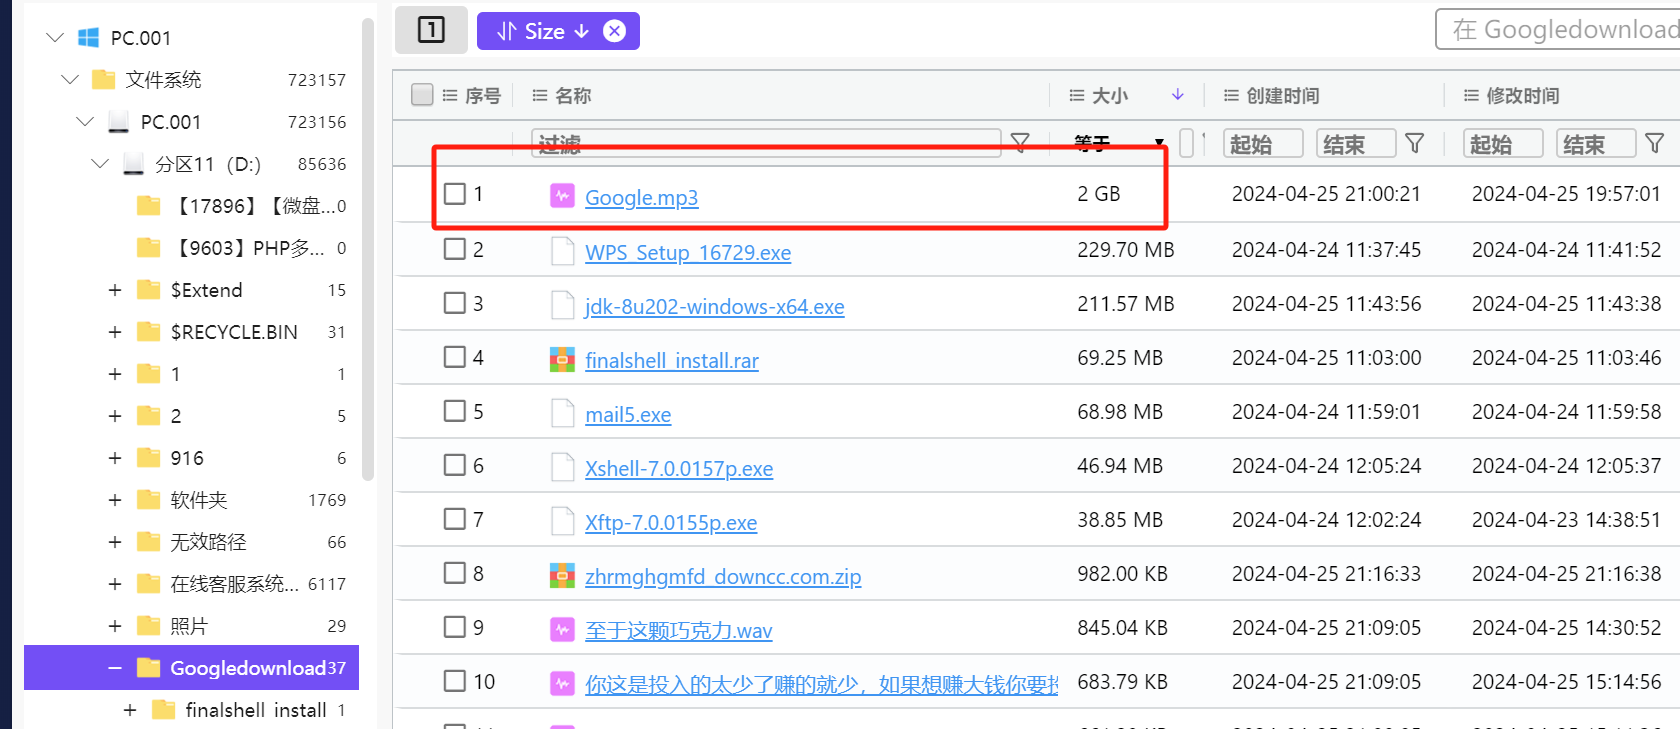Image resolution: width=1680 pixels, height=729 pixels.
Task: Click the tree panel vertical scrollbar
Action: coord(368,250)
